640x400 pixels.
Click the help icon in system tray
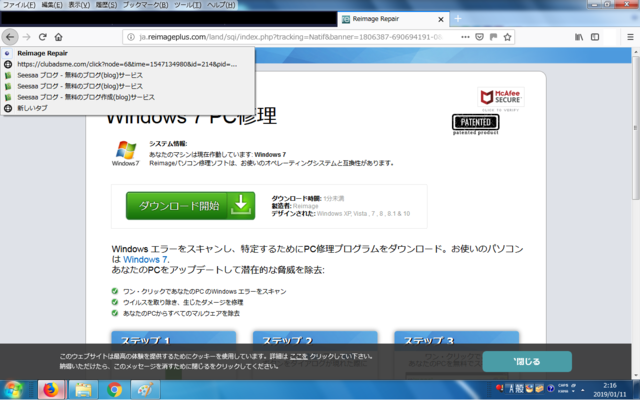550,389
